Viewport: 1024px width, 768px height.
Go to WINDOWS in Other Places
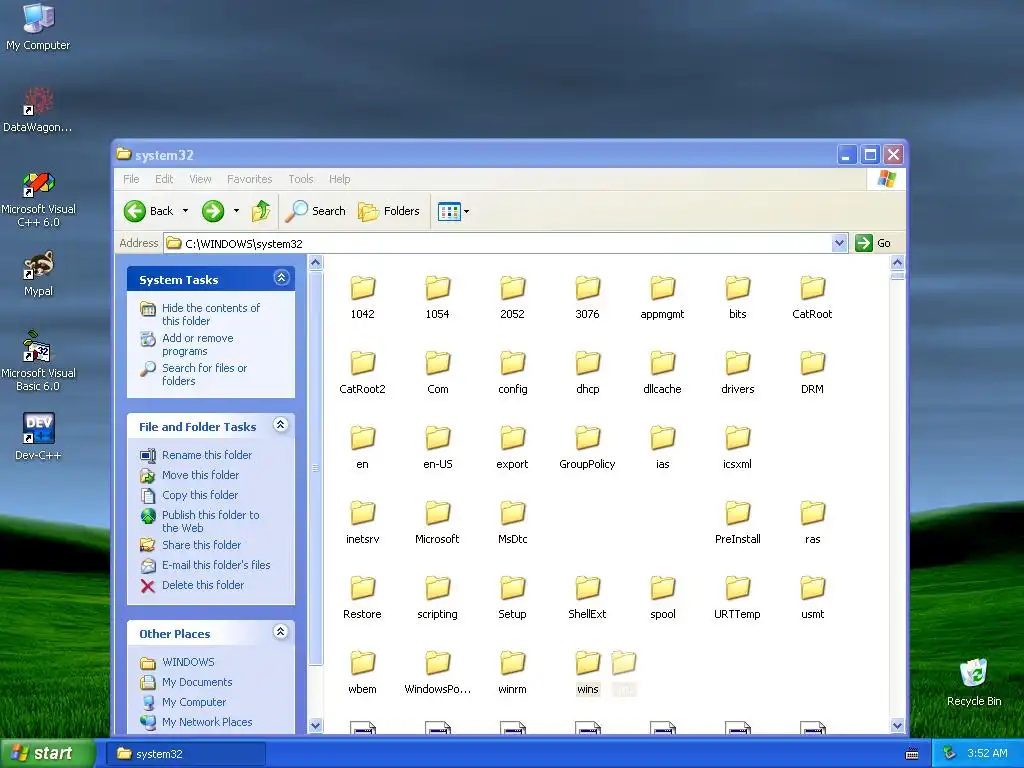(188, 662)
